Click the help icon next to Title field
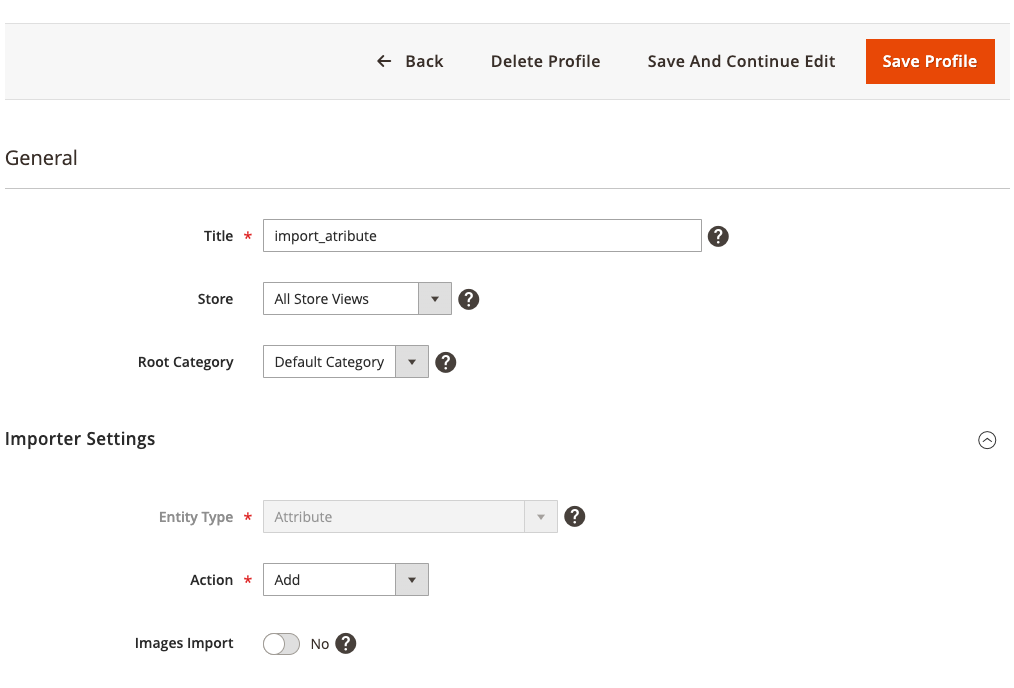Viewport: 1014px width, 688px height. pyautogui.click(x=718, y=236)
